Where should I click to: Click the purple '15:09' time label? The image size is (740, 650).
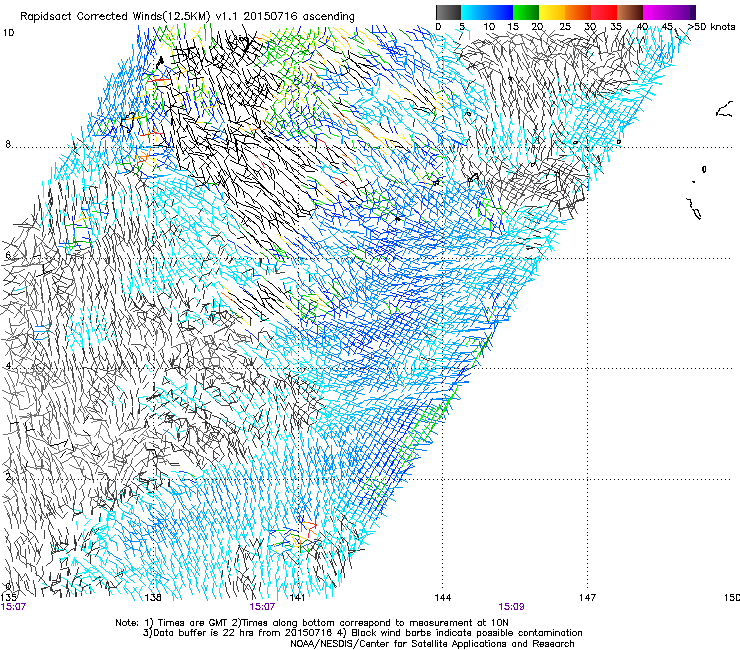511,607
